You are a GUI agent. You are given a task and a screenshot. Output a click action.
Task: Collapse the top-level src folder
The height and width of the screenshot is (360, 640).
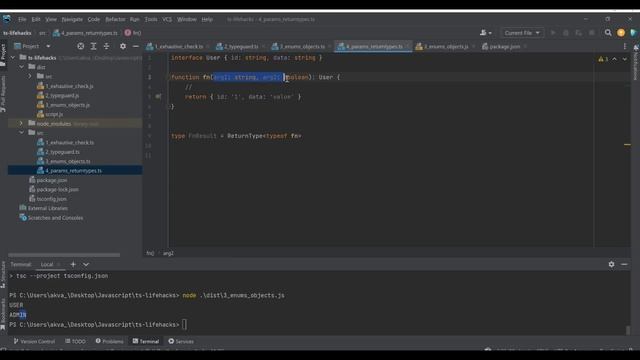22,133
